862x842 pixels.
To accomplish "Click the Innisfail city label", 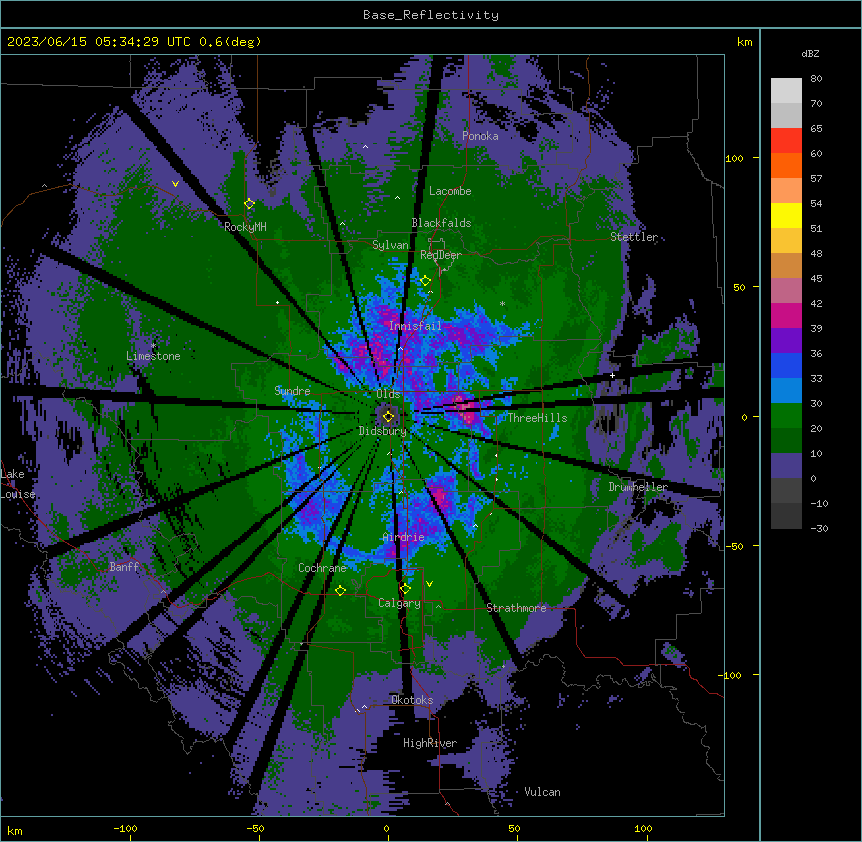I will point(415,326).
